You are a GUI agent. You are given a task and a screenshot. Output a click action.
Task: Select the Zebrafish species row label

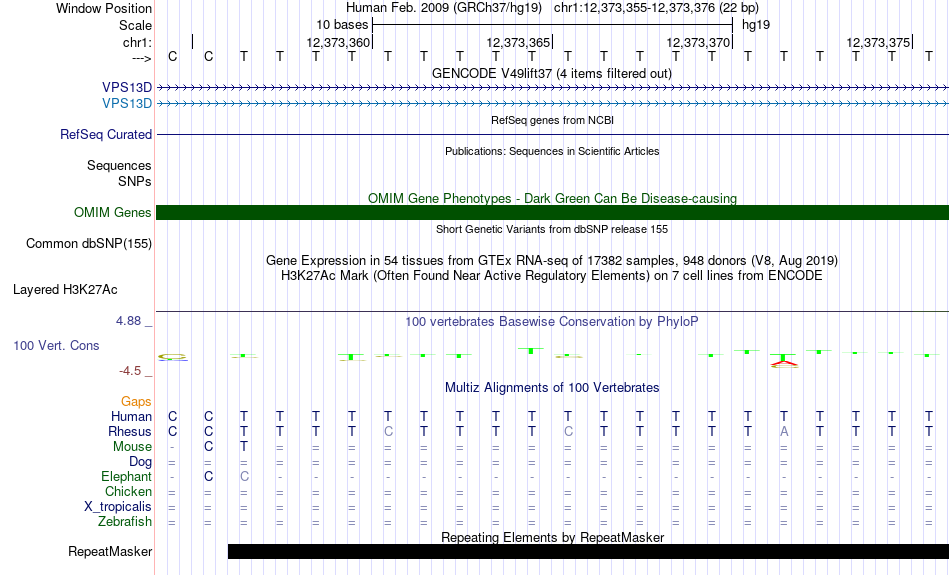125,521
